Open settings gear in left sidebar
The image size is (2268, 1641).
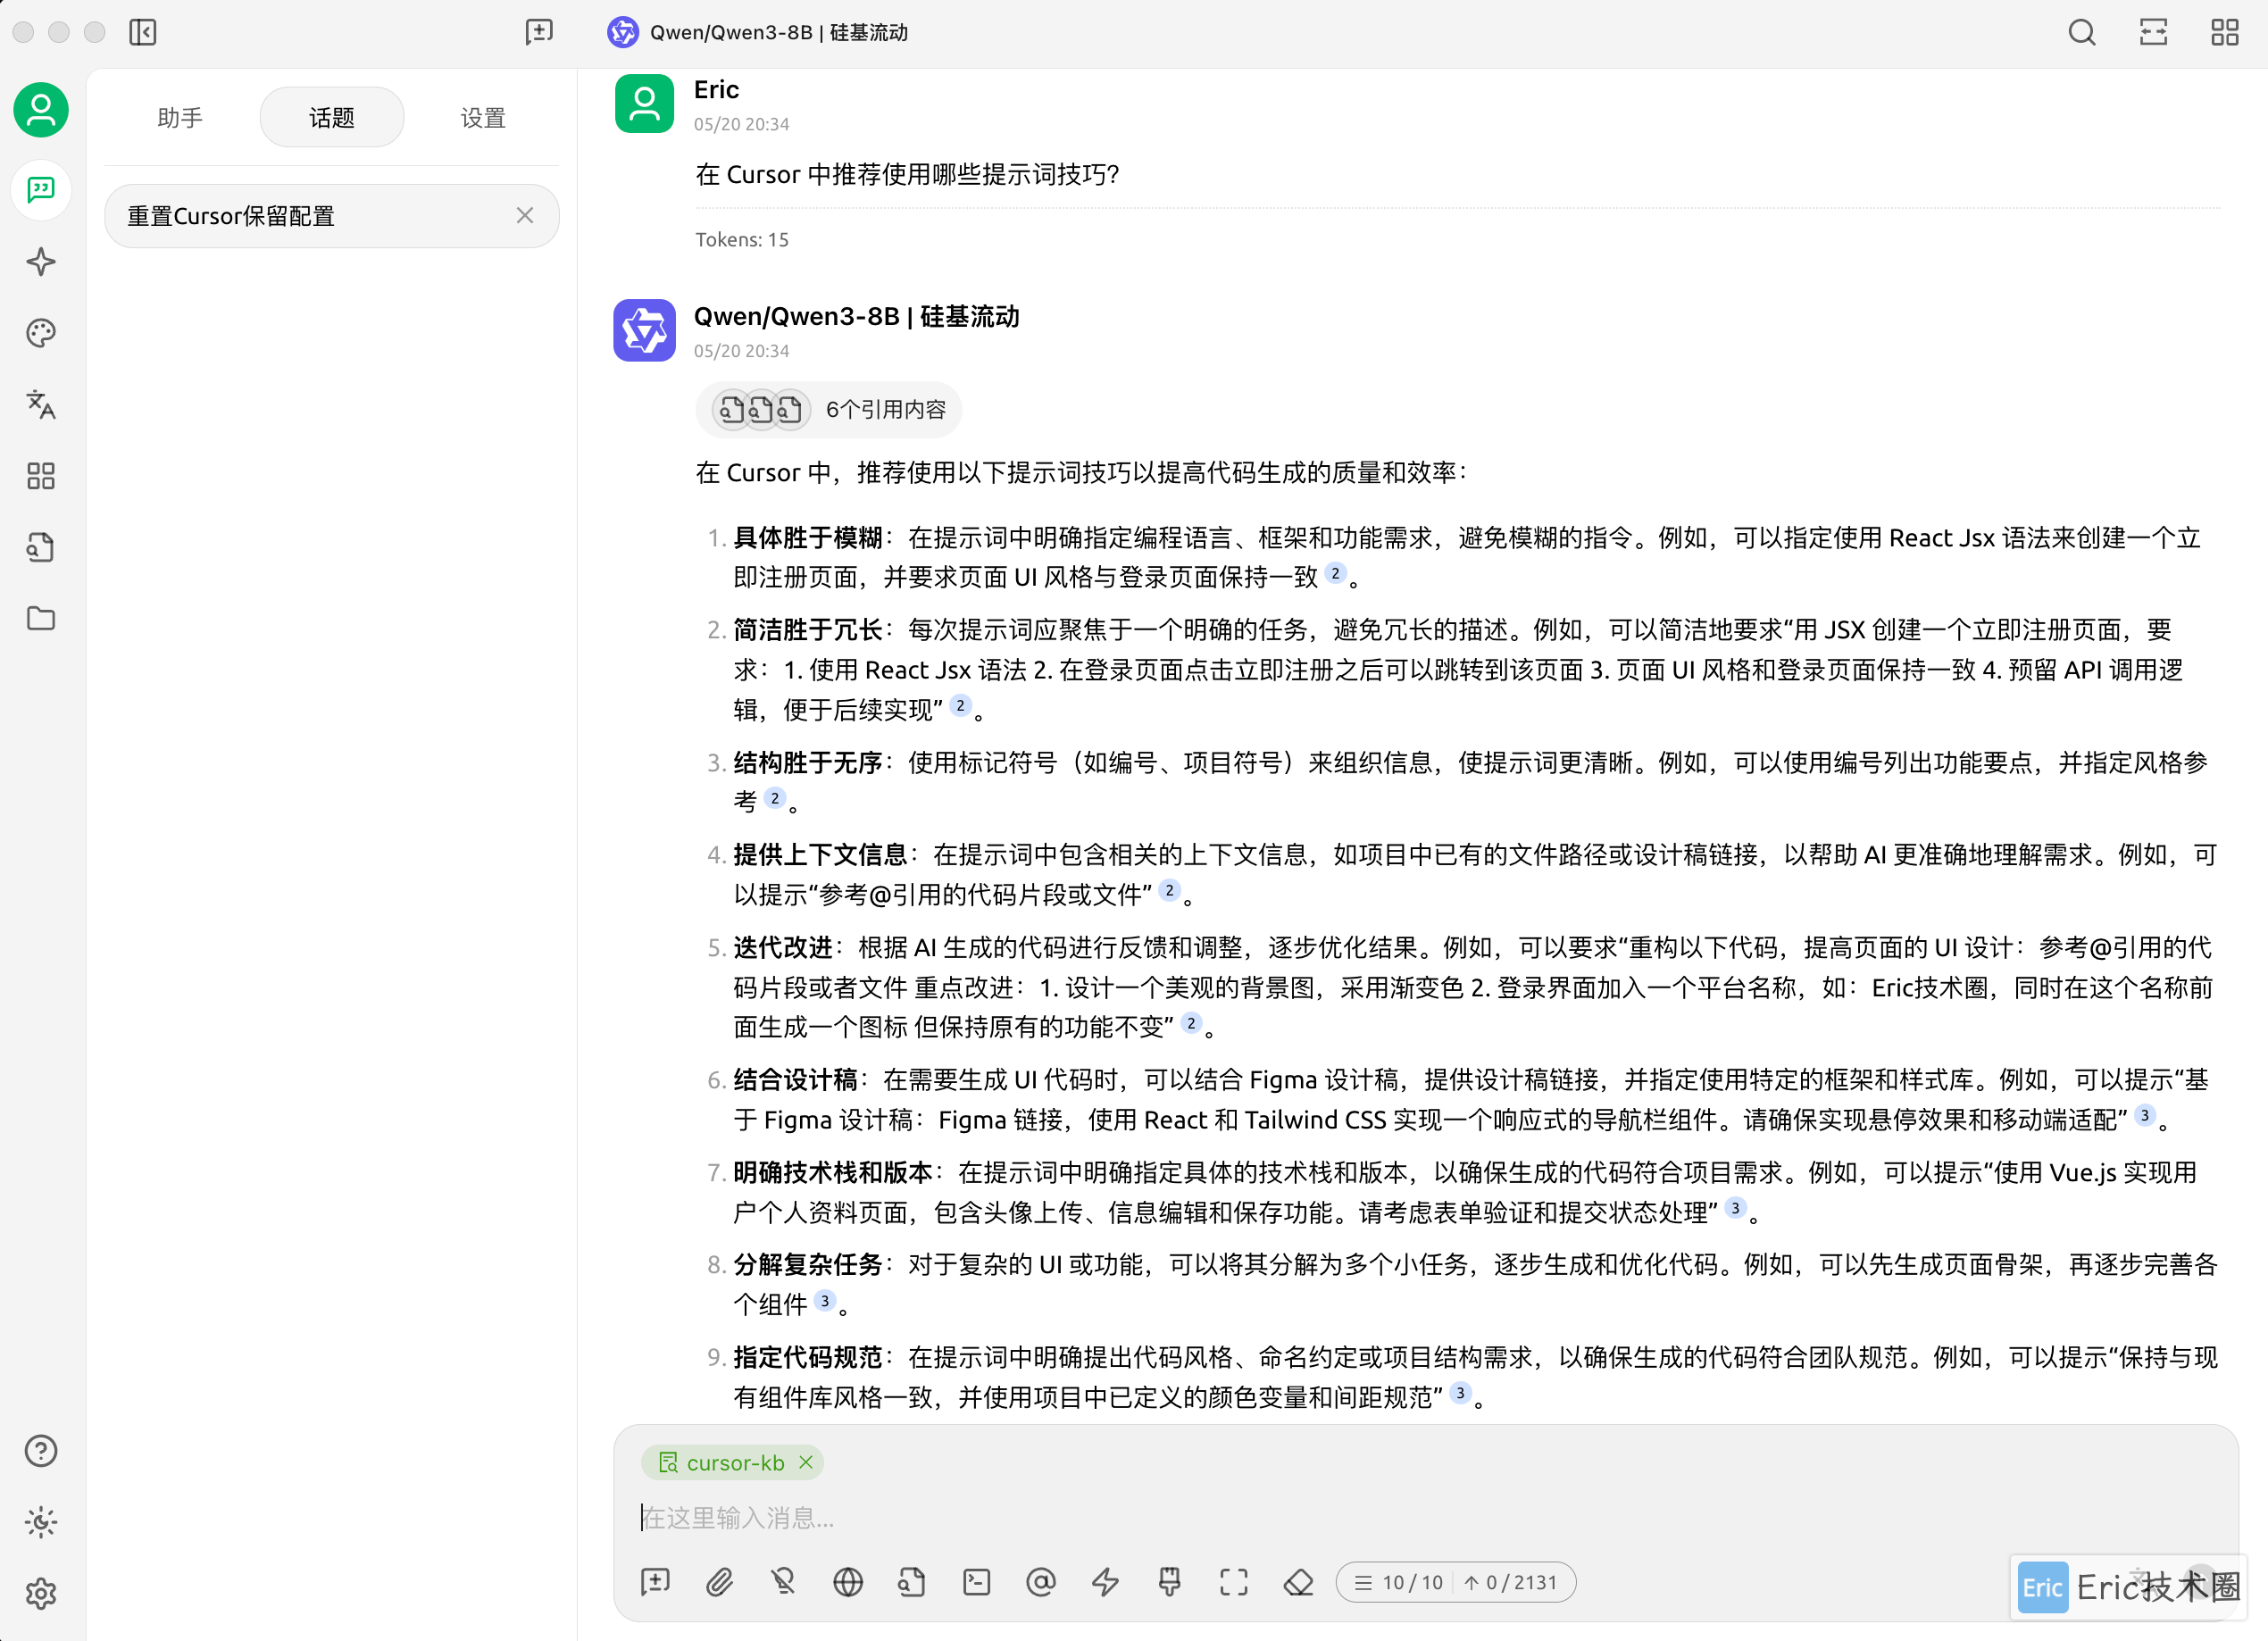41,1593
